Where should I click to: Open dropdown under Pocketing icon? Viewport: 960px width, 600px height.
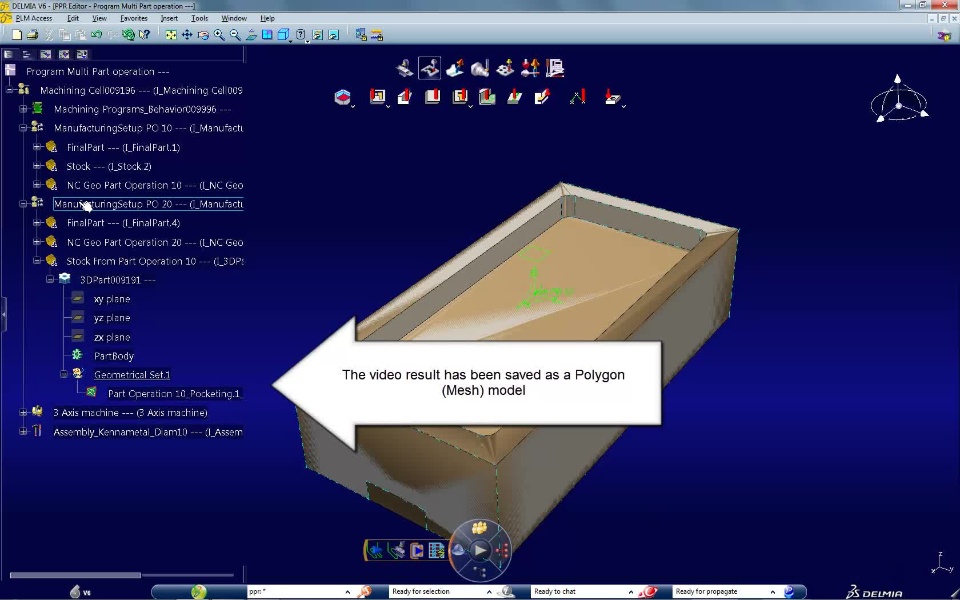click(x=388, y=107)
